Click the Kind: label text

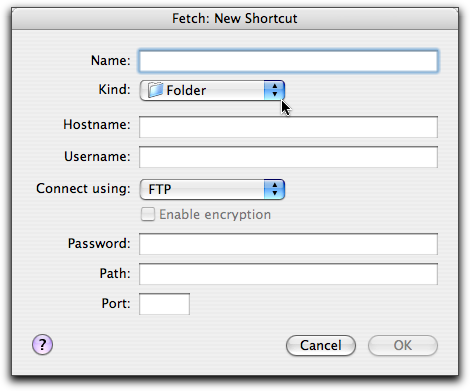pos(114,89)
